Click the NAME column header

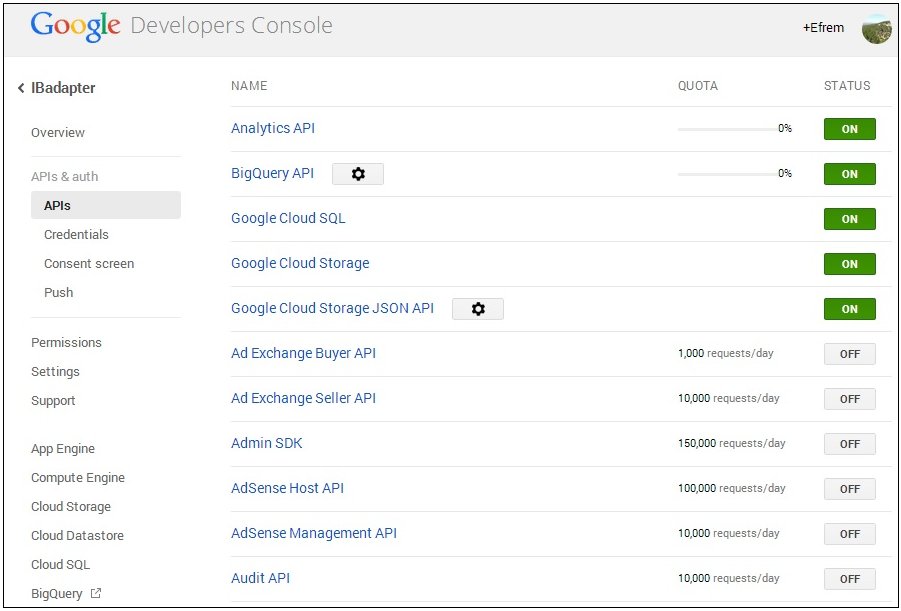pos(249,86)
